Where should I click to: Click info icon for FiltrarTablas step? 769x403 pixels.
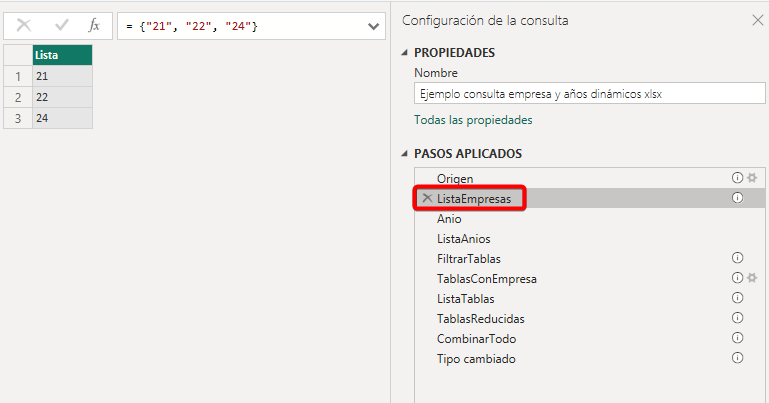click(738, 258)
